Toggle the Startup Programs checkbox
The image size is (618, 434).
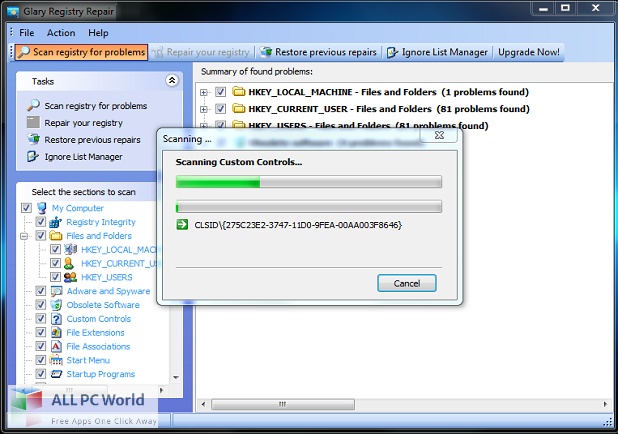pyautogui.click(x=41, y=373)
